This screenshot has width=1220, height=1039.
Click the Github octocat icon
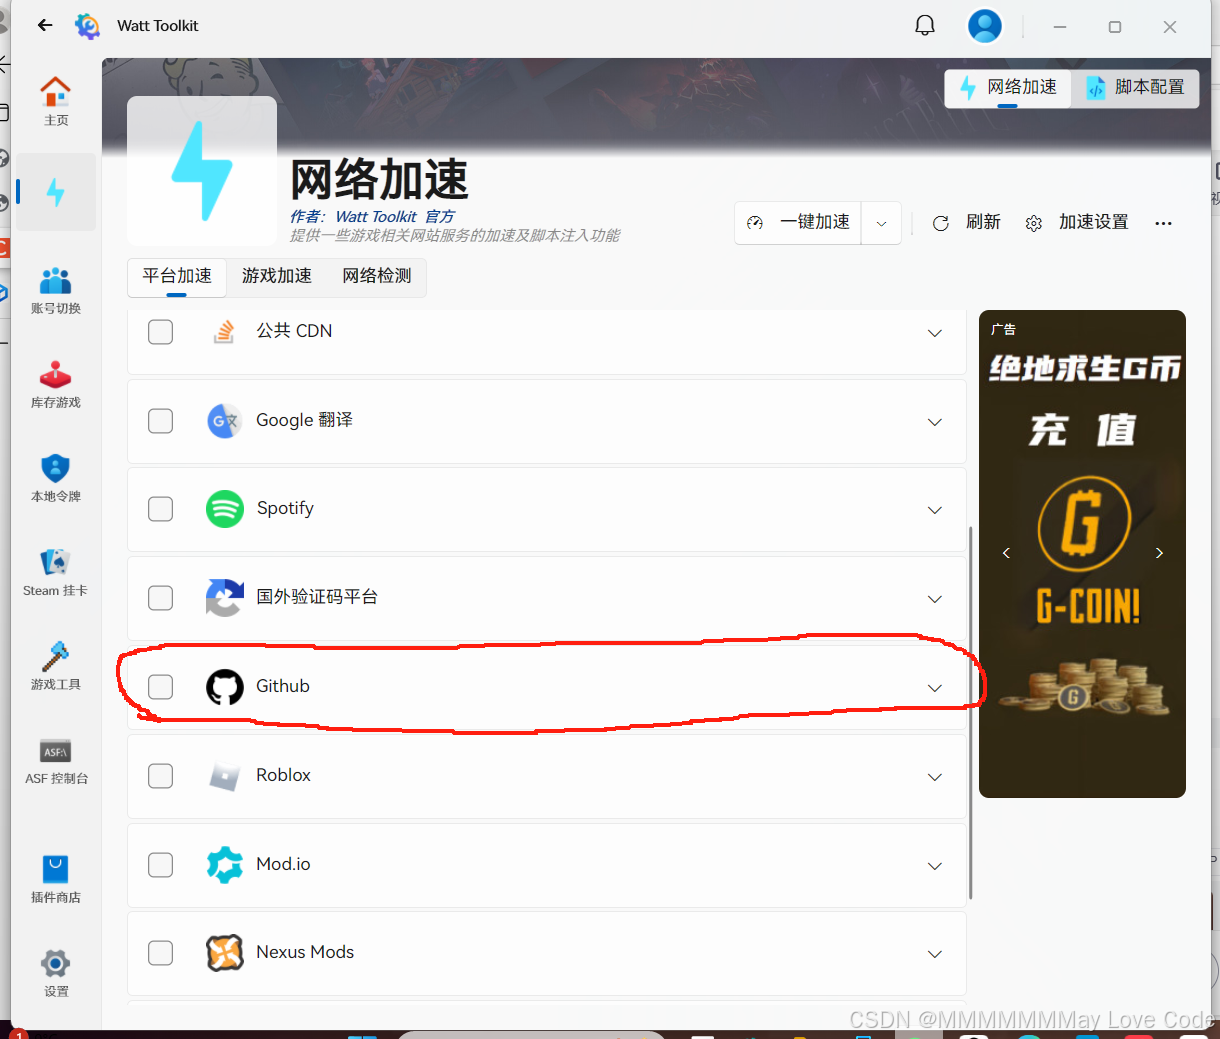click(225, 687)
